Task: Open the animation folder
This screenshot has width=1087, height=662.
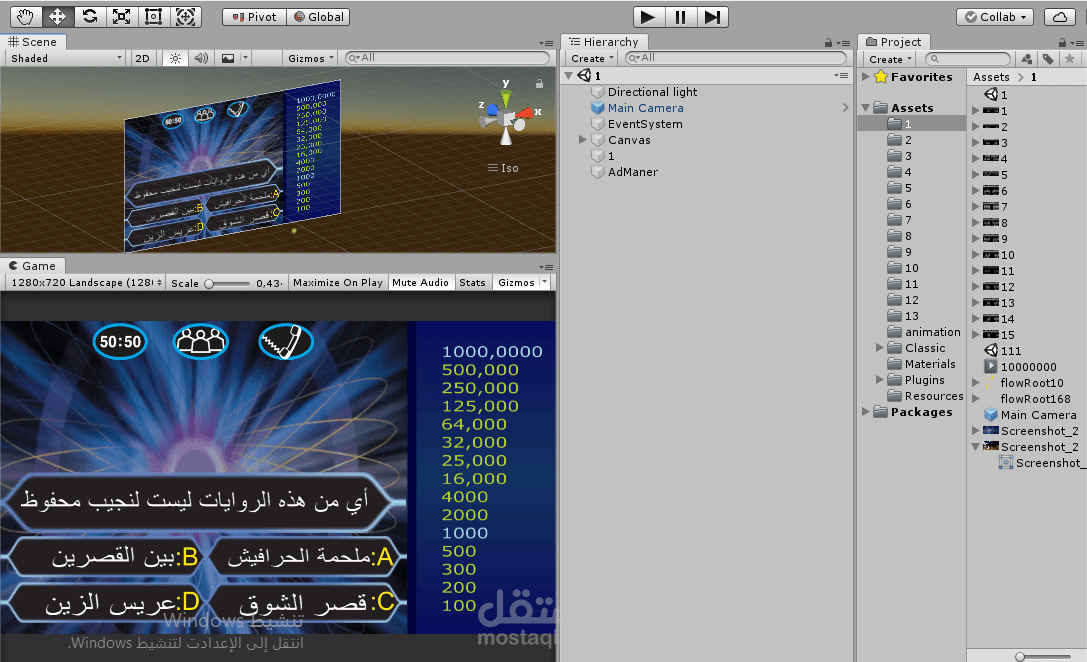Action: [932, 331]
